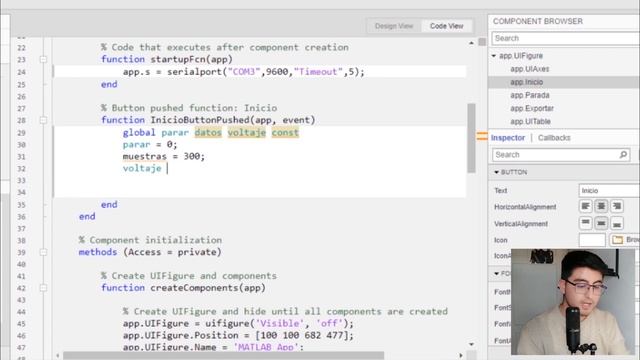The width and height of the screenshot is (640, 360).
Task: Select app.UIFigure in component tree
Action: click(521, 56)
